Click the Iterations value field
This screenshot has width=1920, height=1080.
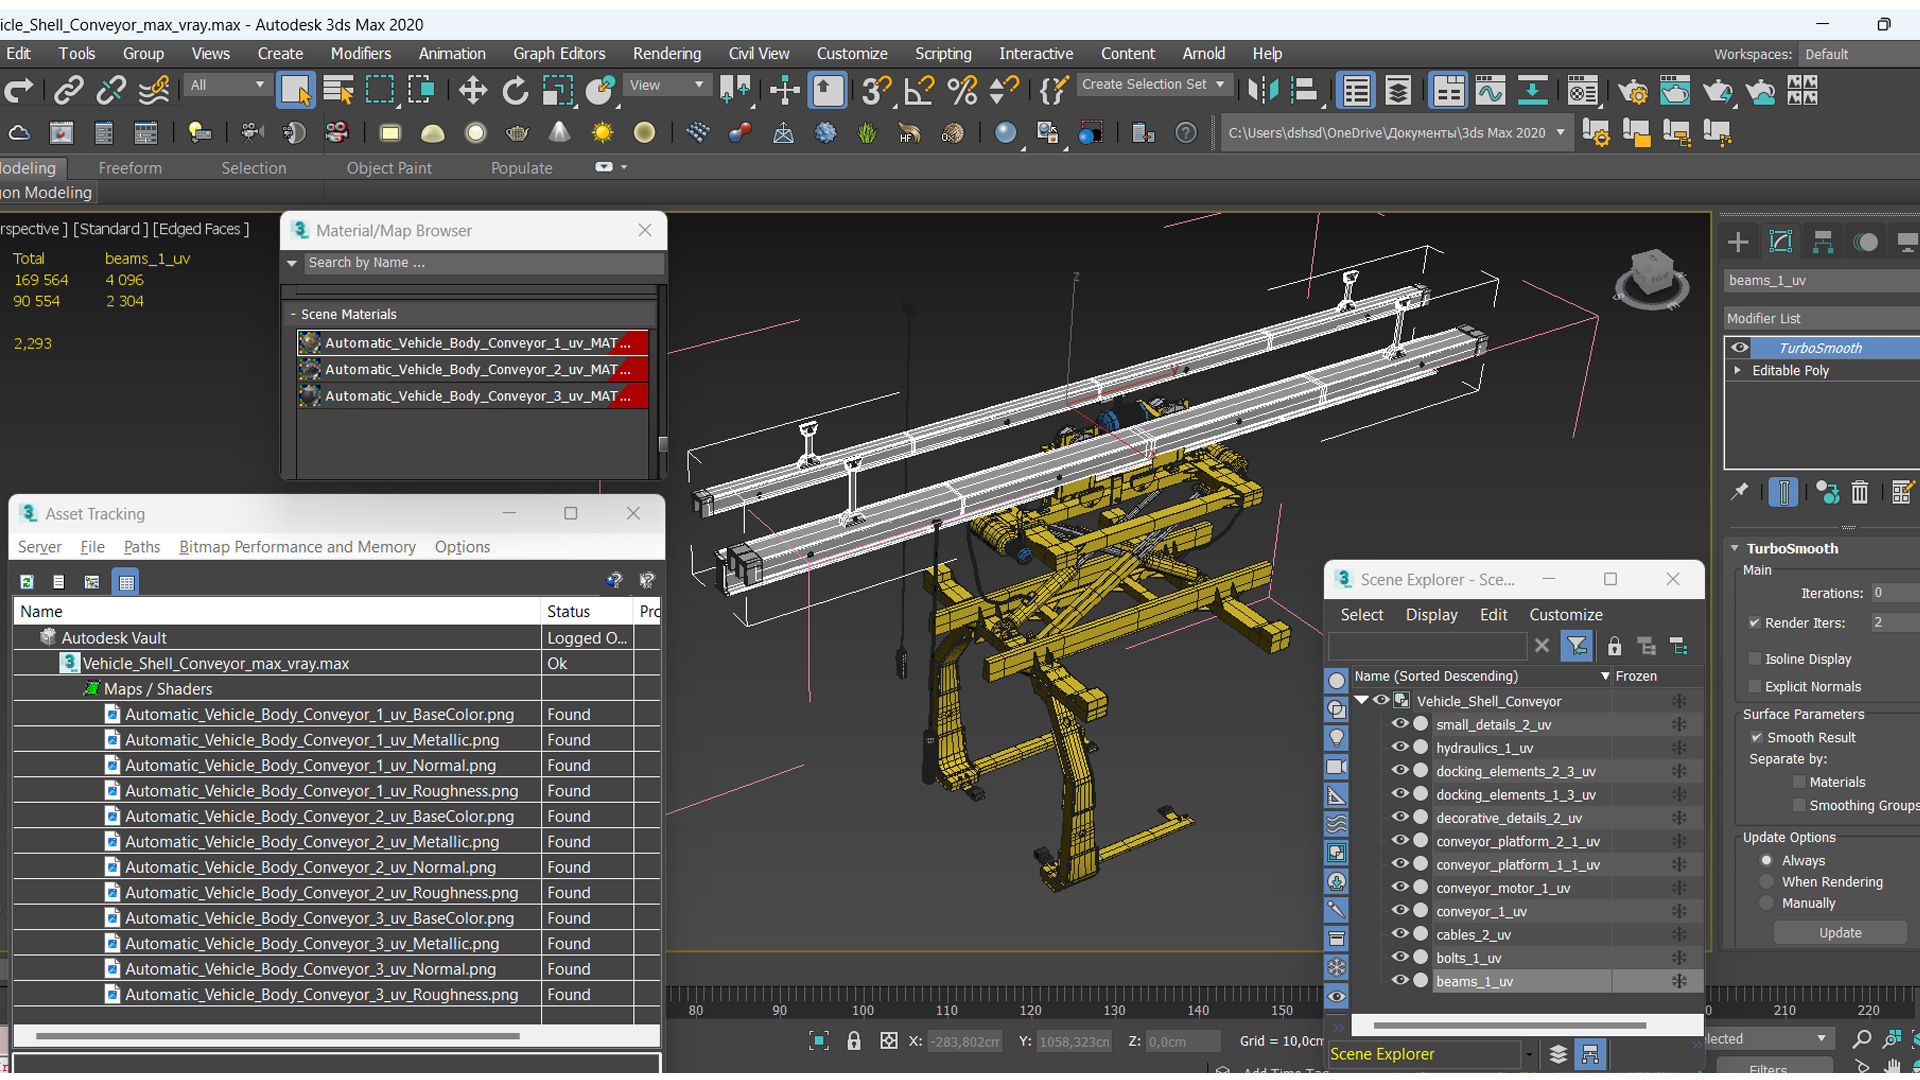pyautogui.click(x=1893, y=593)
